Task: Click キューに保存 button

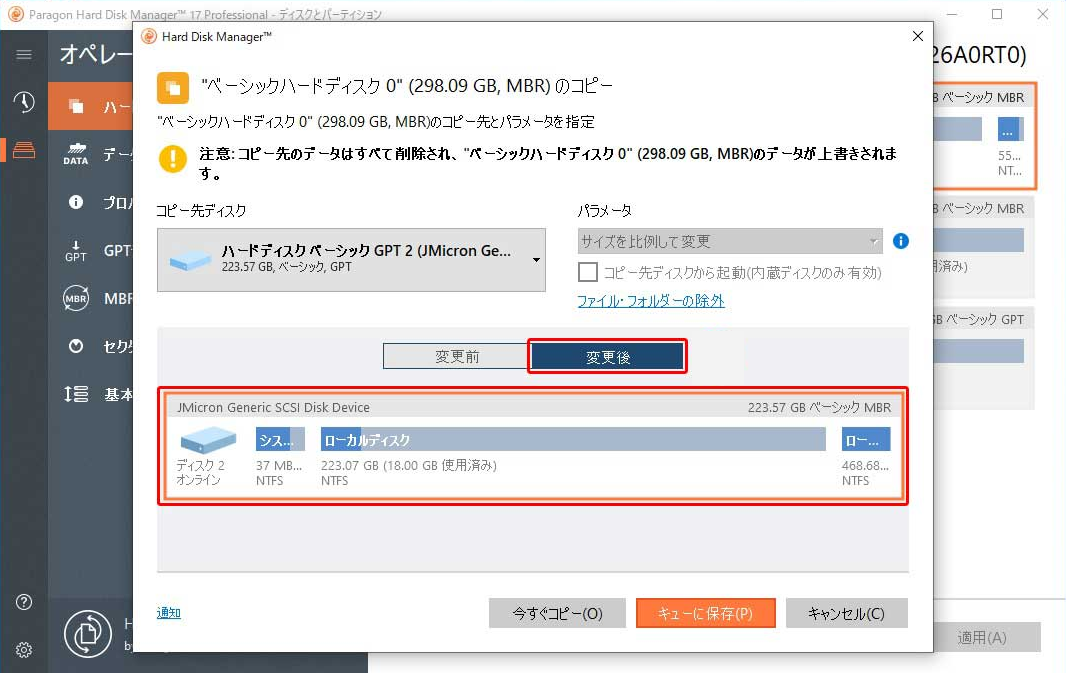Action: pos(705,613)
